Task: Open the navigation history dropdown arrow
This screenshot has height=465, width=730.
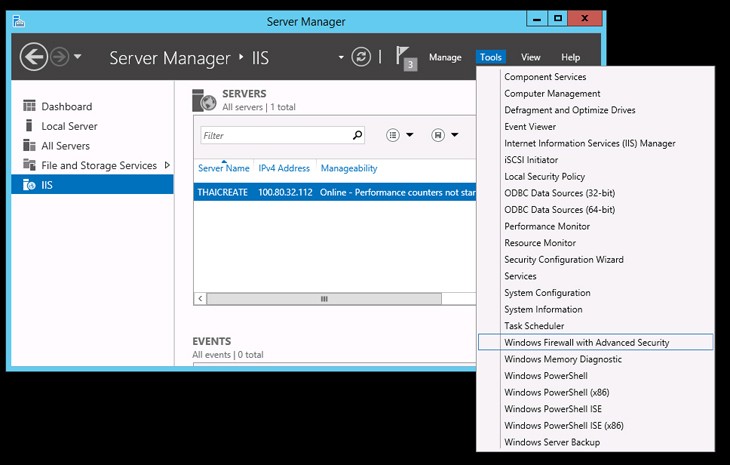Action: (78, 56)
